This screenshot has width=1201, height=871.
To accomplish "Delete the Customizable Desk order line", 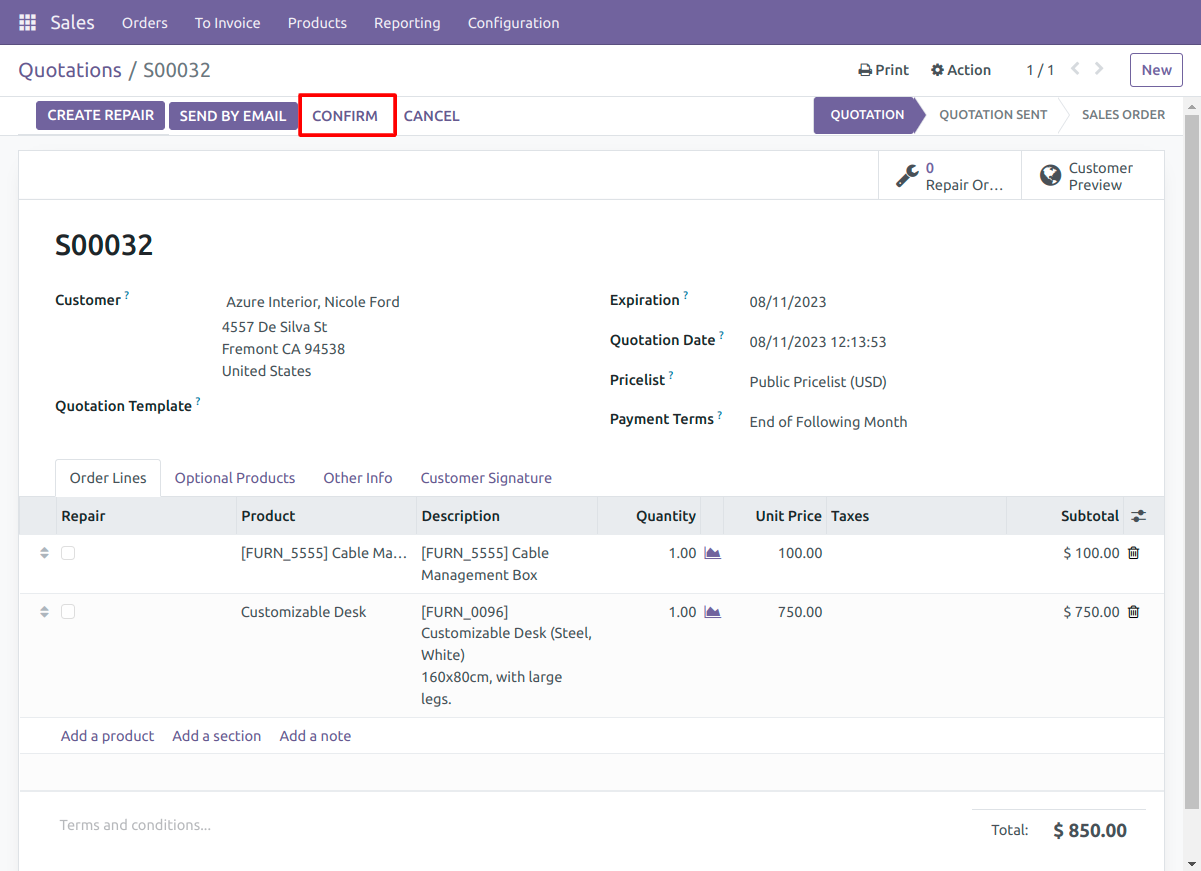I will click(x=1133, y=612).
